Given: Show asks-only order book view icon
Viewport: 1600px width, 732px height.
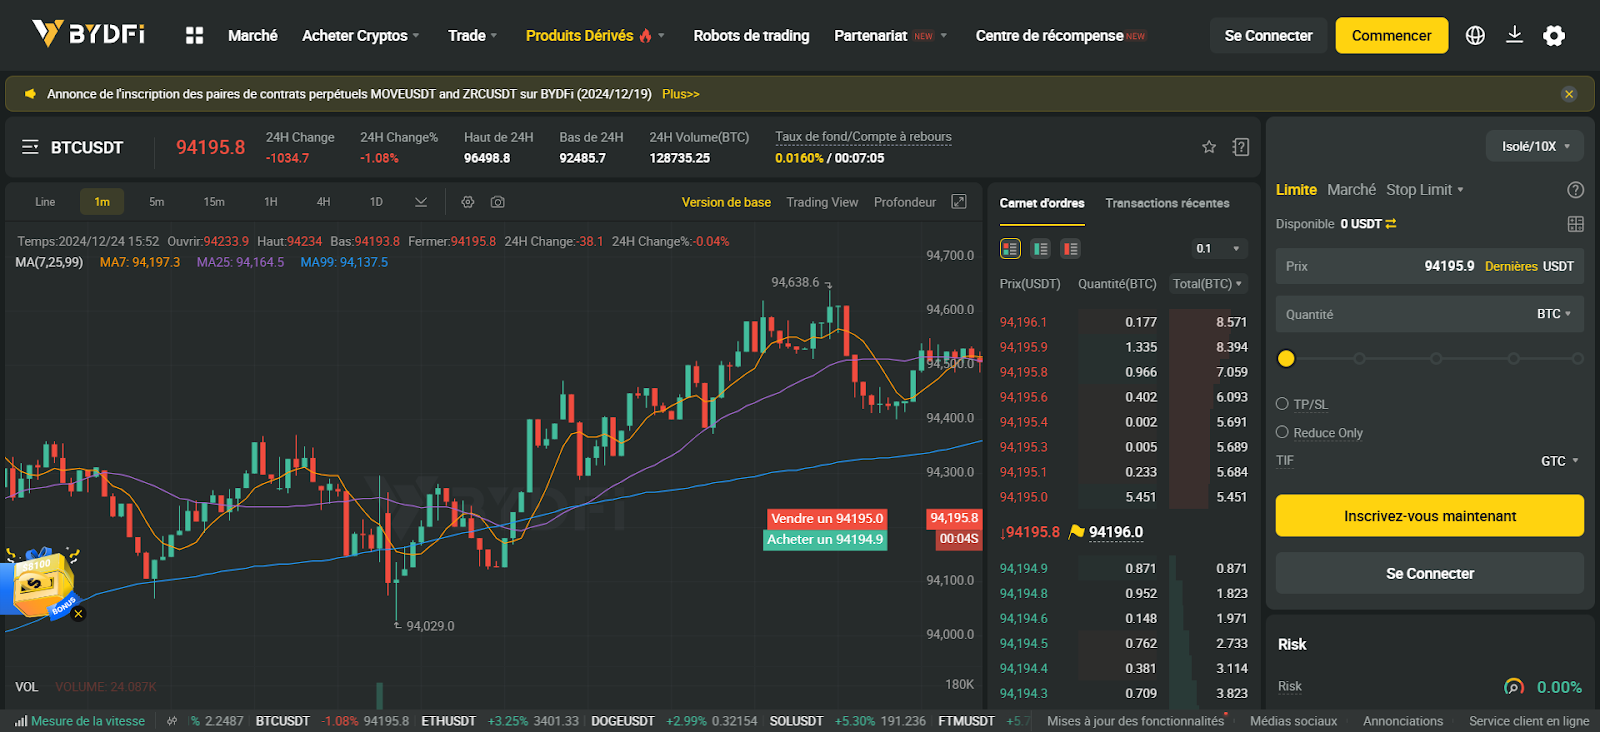Looking at the screenshot, I should click(1071, 249).
